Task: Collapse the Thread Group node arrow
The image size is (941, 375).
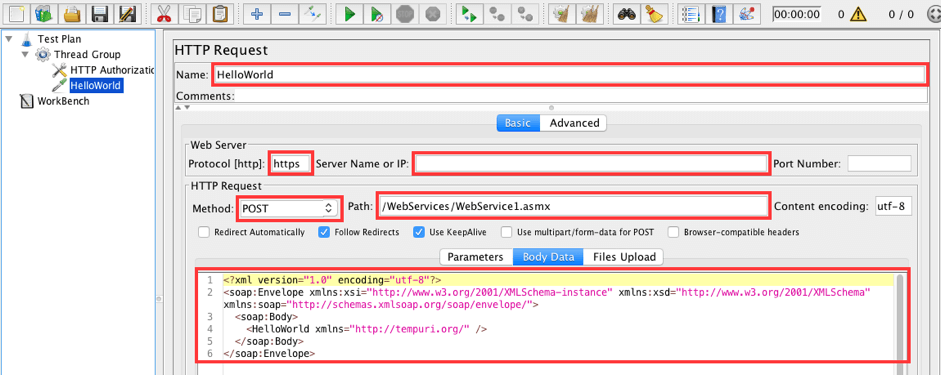Action: coord(25,55)
